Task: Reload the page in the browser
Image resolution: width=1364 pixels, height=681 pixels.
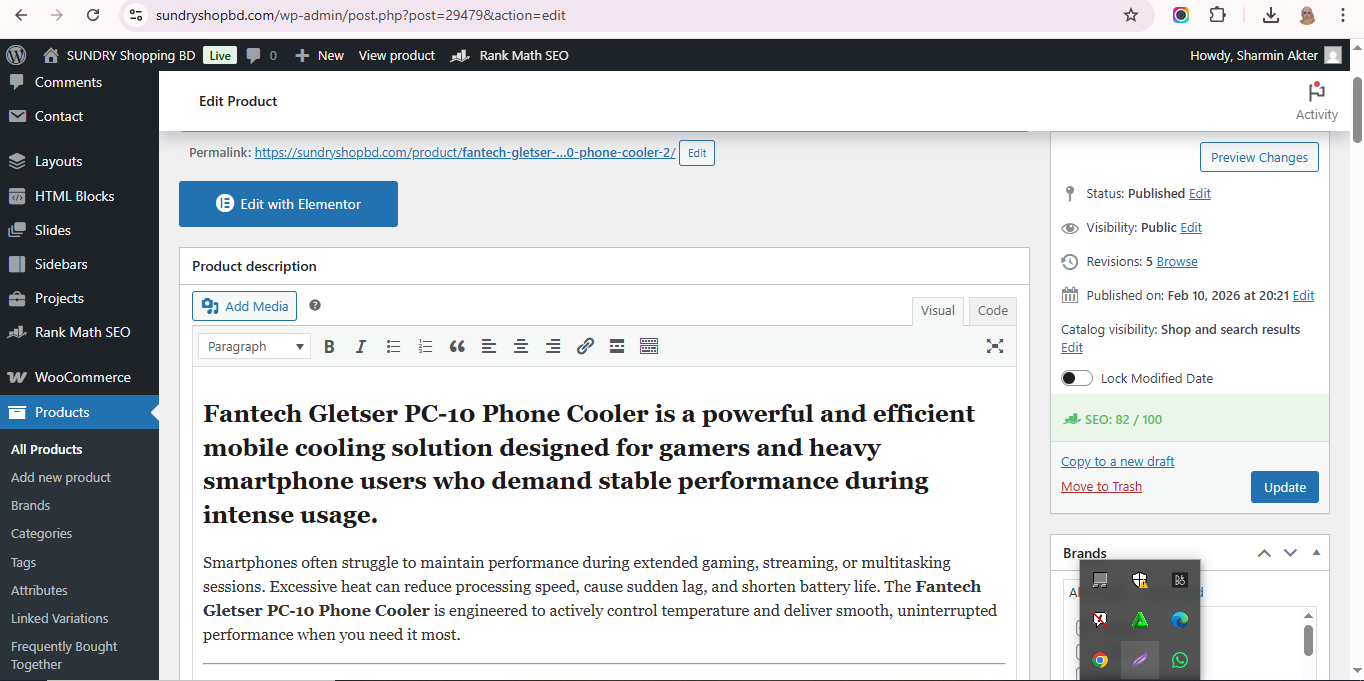Action: [93, 15]
